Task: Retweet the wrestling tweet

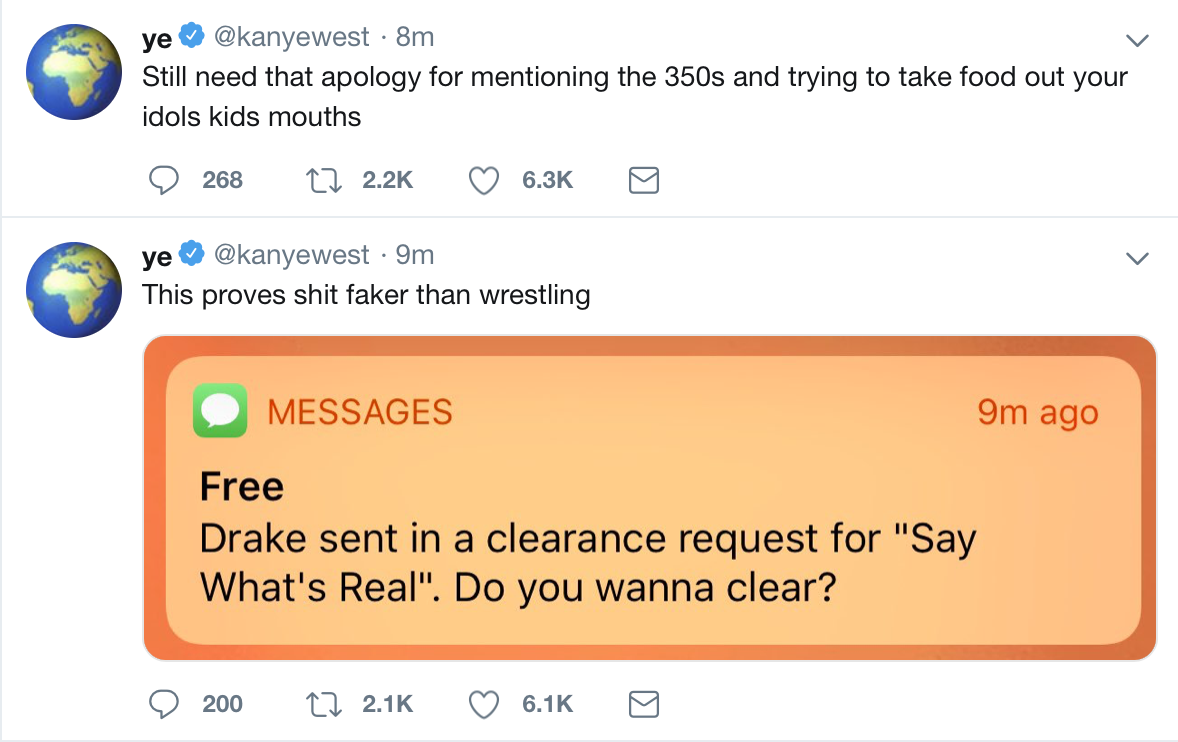Action: coord(323,704)
